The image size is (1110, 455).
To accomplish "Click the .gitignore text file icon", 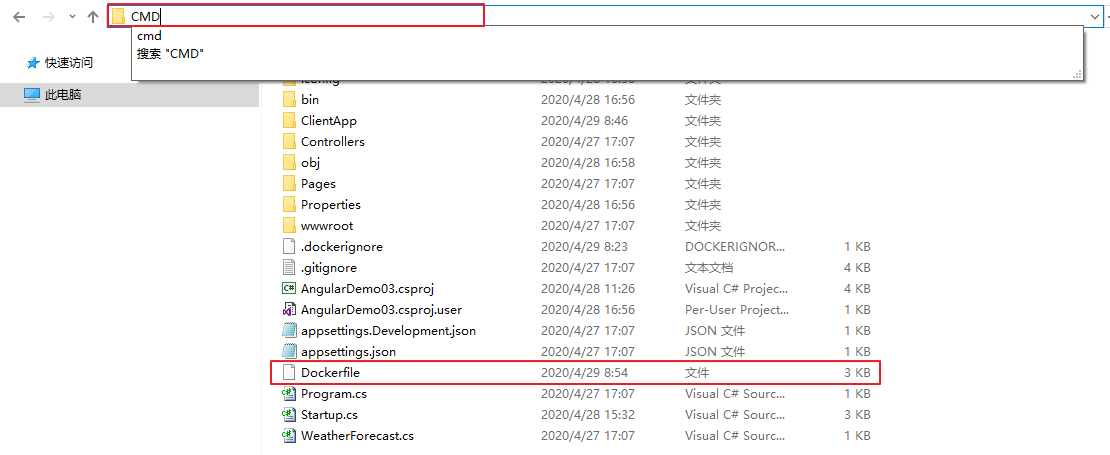I will (x=288, y=267).
